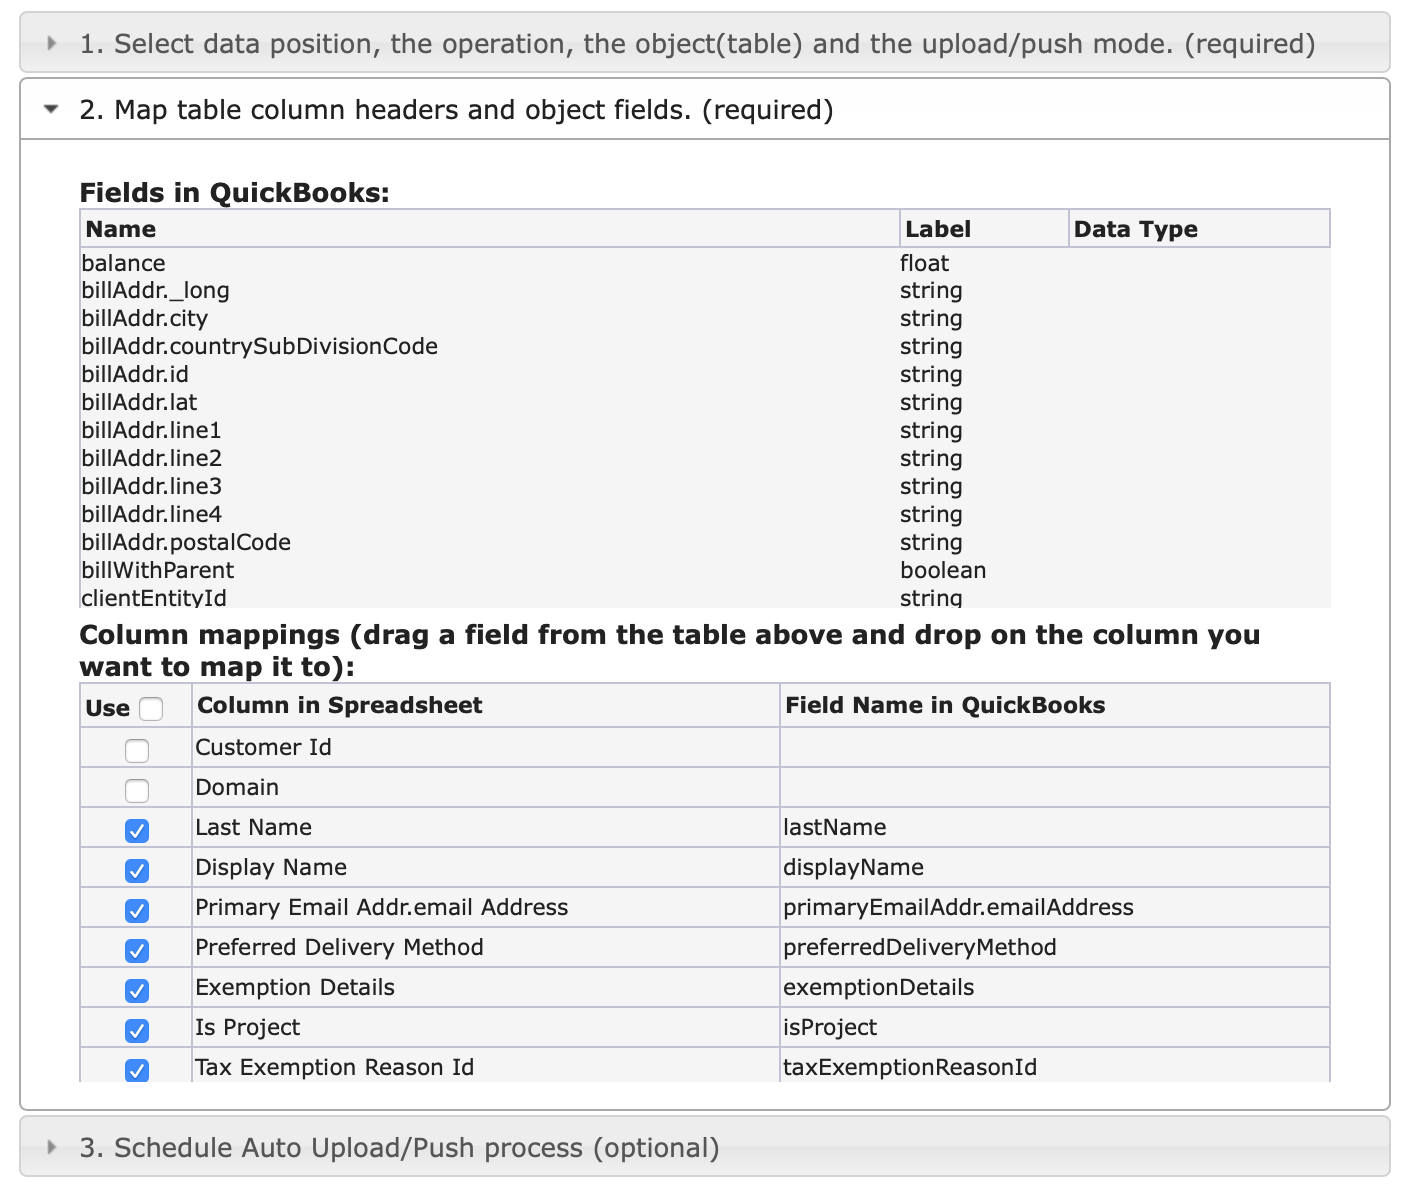This screenshot has height=1186, width=1414.
Task: Select the clientEntityId field
Action: [705, 597]
